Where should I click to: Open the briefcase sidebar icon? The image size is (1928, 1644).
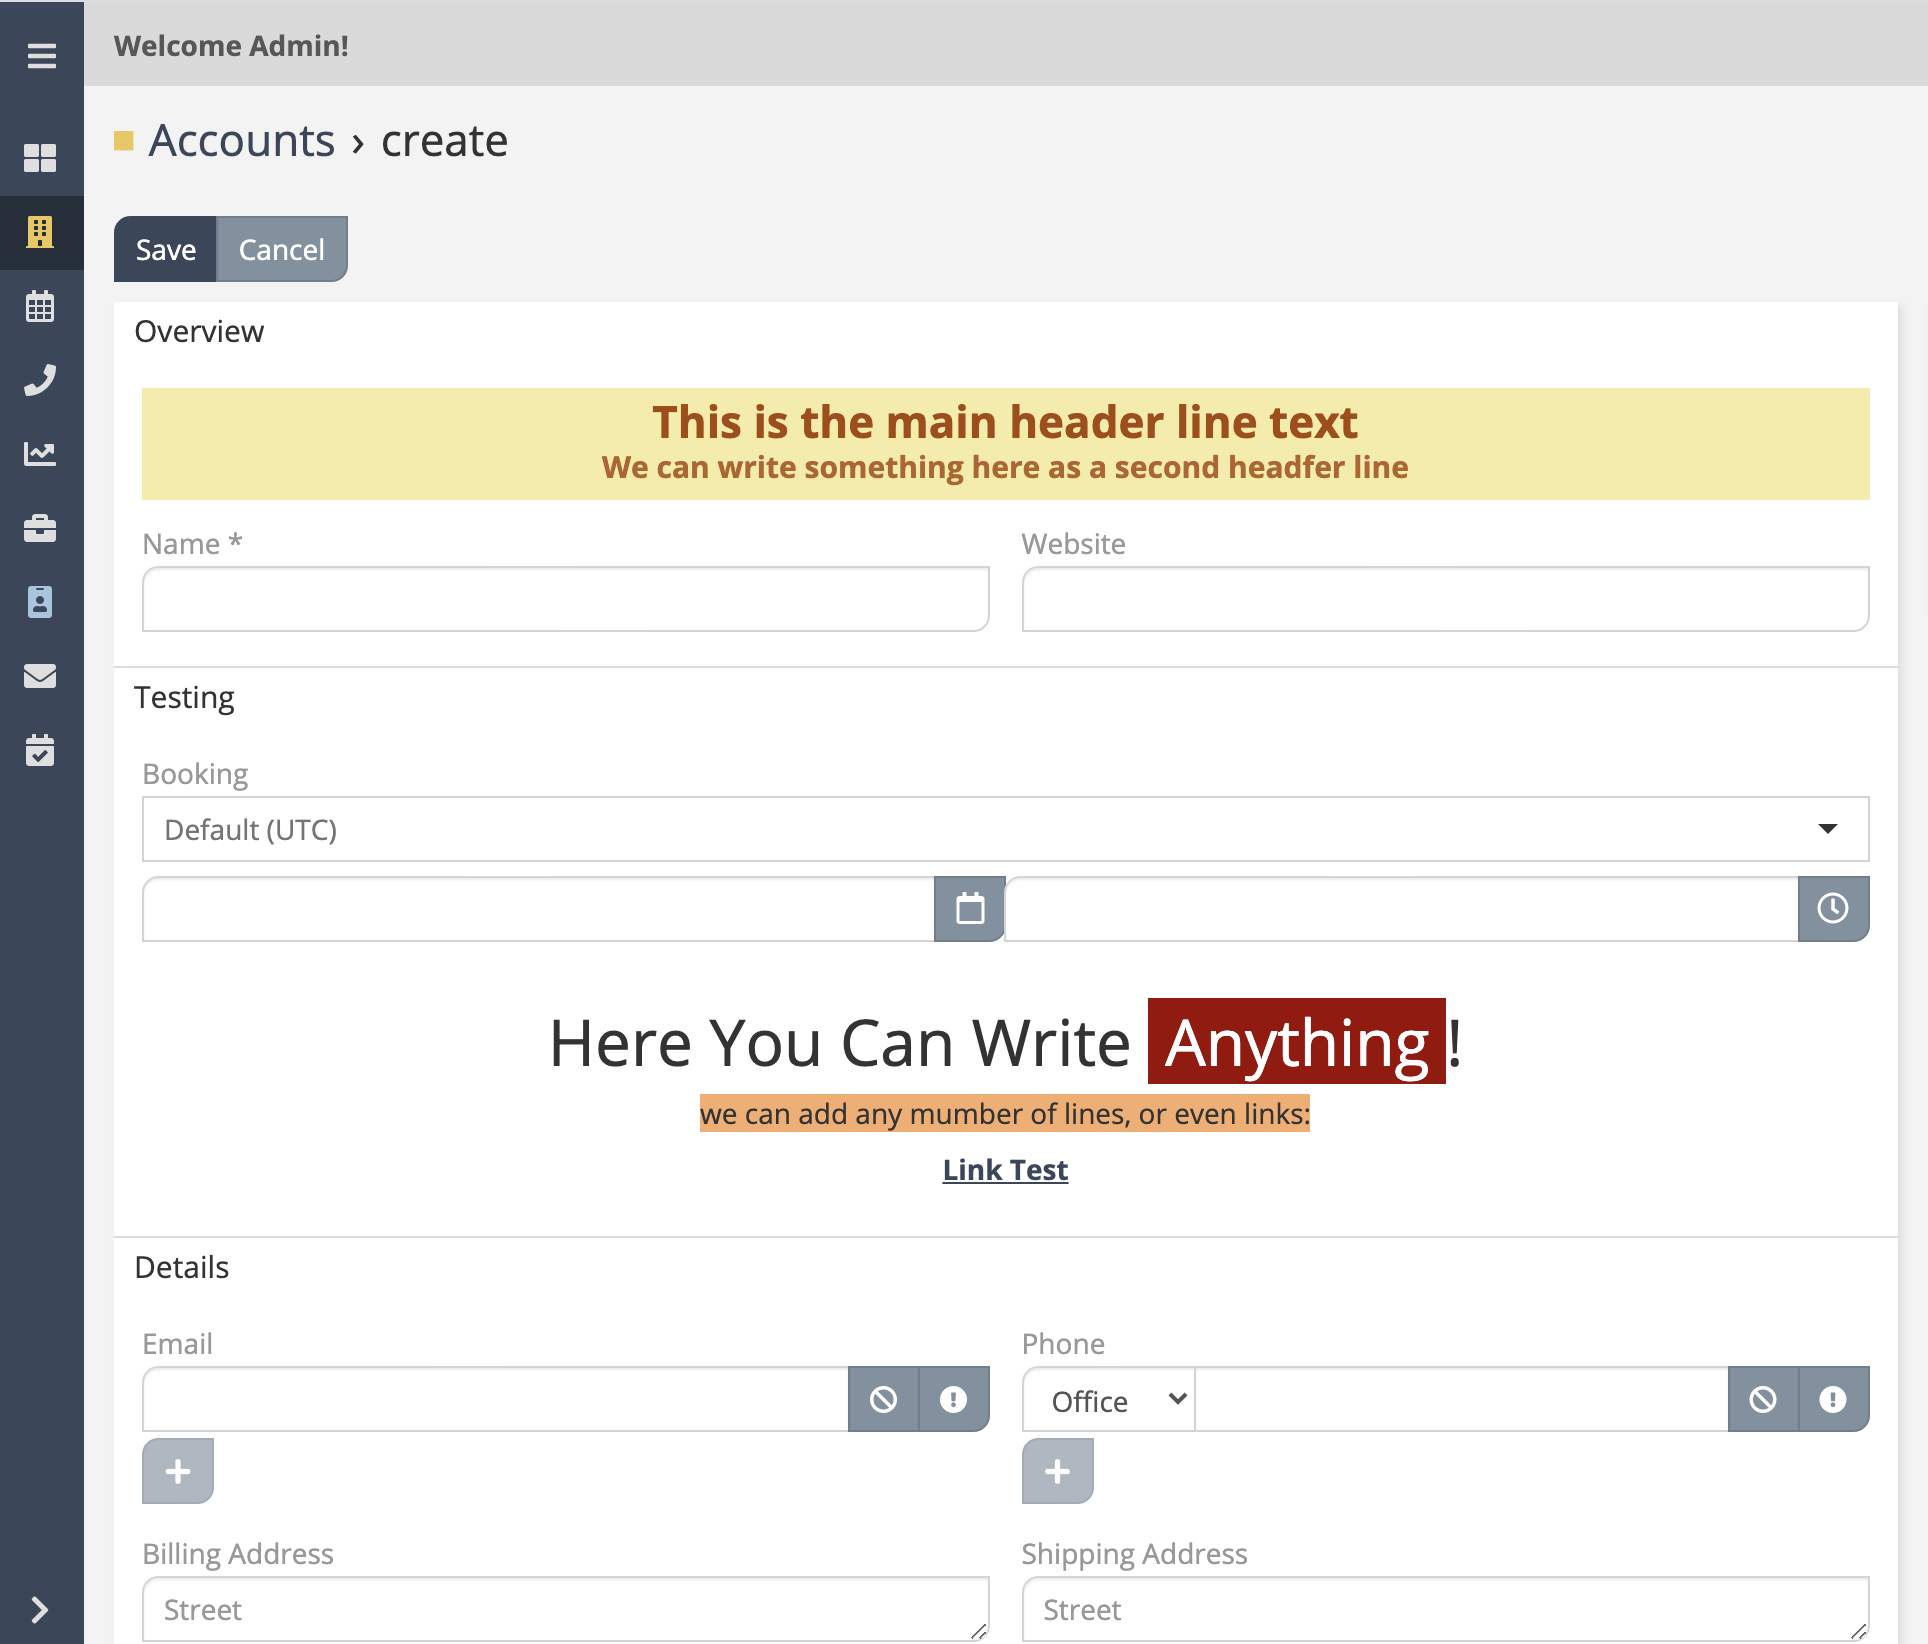click(40, 528)
